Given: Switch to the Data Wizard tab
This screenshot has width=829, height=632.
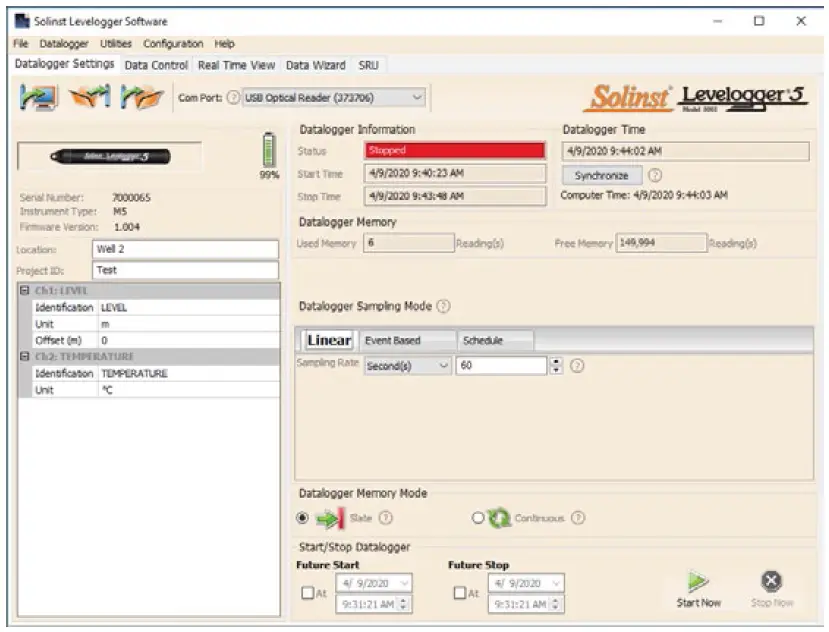Looking at the screenshot, I should pos(316,65).
